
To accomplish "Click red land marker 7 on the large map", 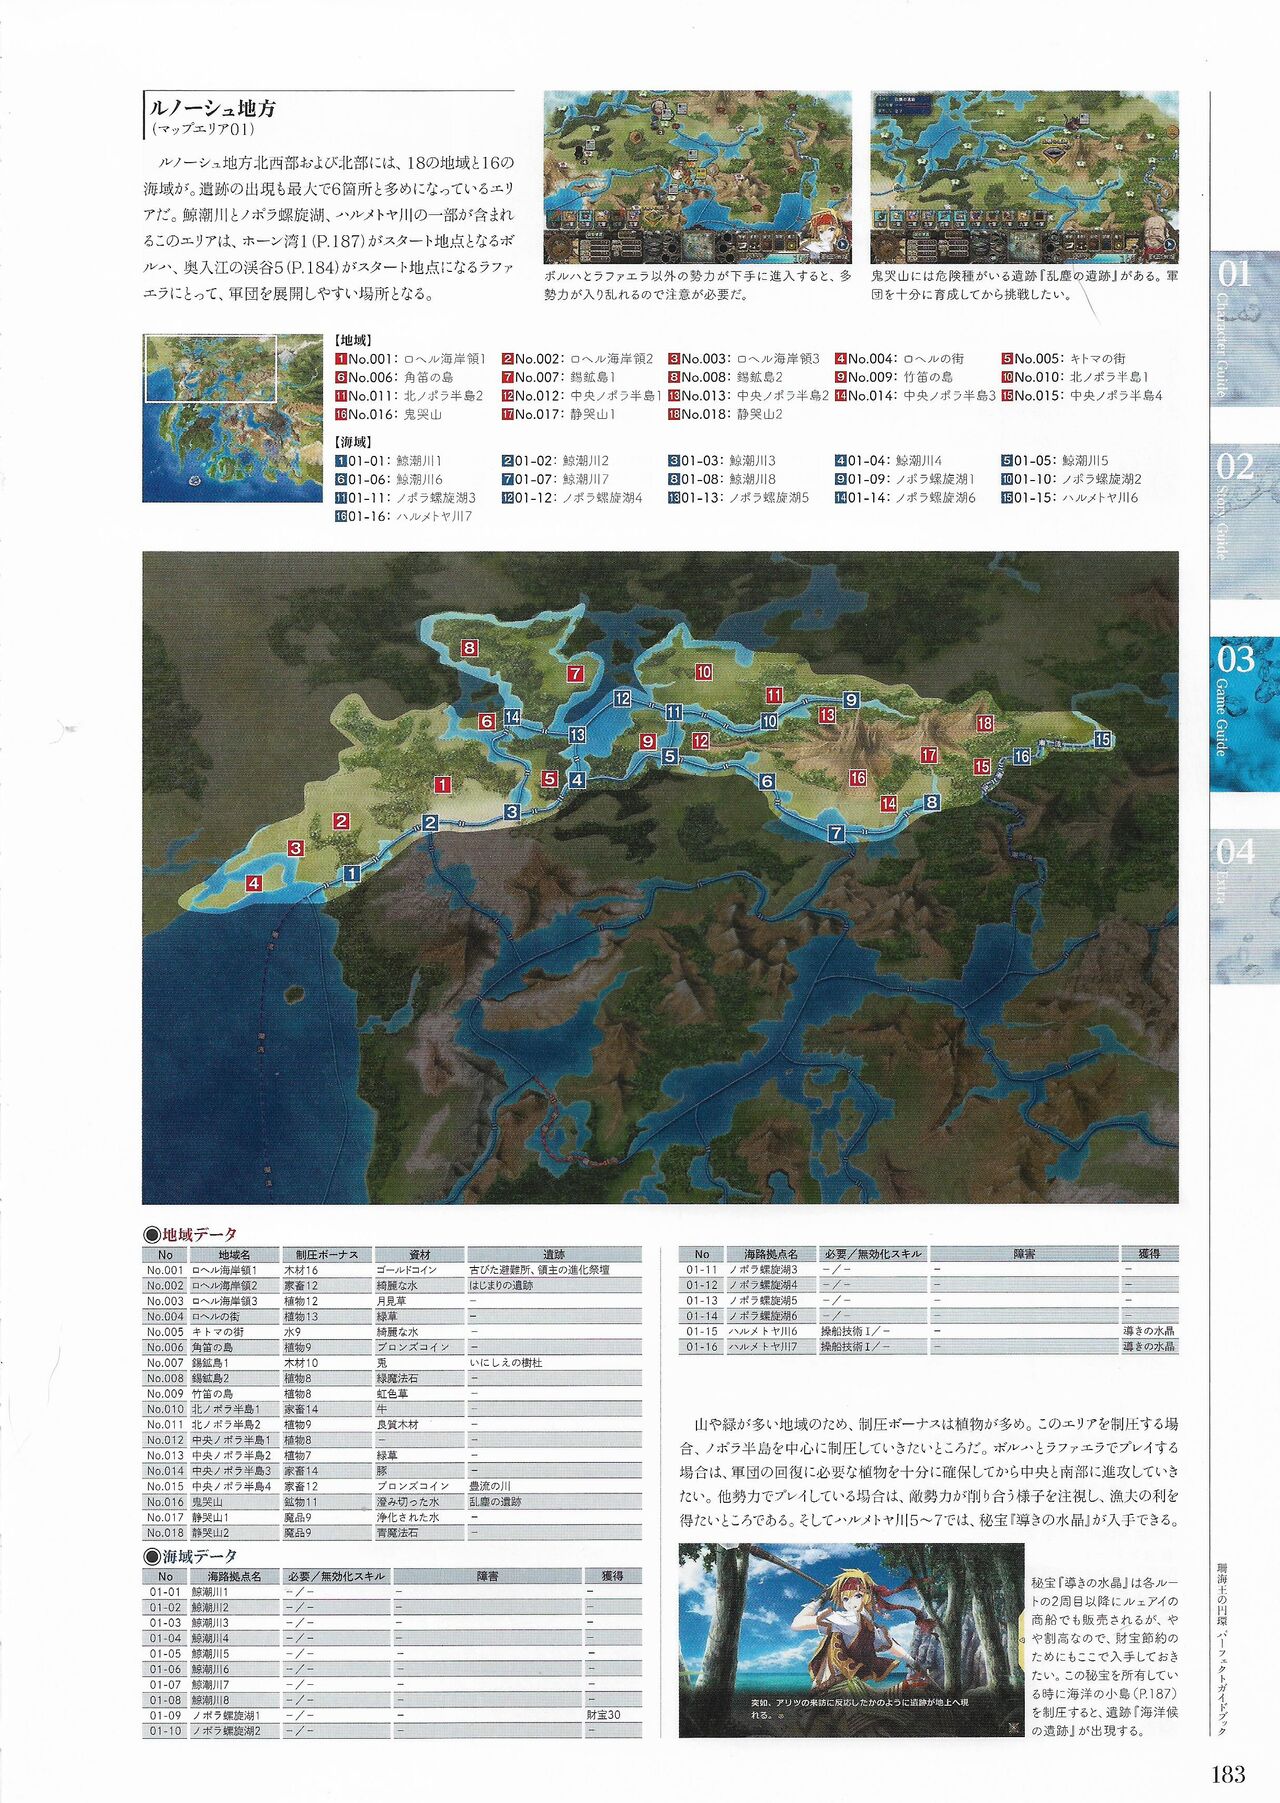I will 575,673.
